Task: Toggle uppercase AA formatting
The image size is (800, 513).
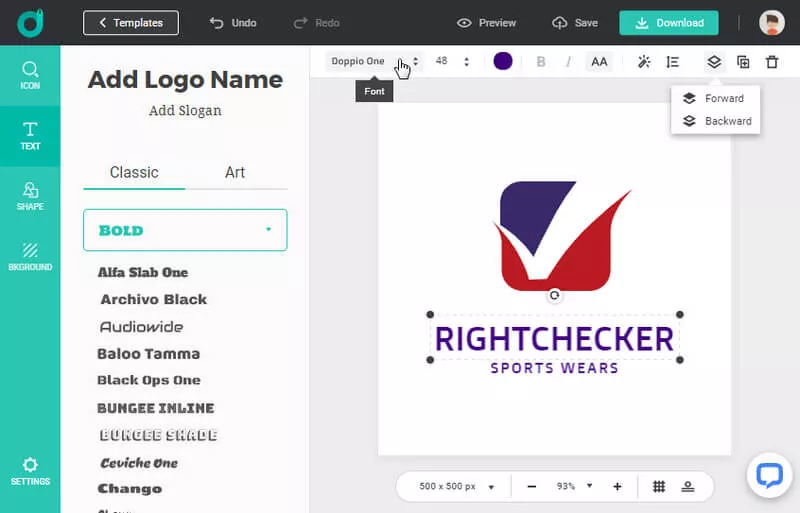Action: click(x=599, y=62)
